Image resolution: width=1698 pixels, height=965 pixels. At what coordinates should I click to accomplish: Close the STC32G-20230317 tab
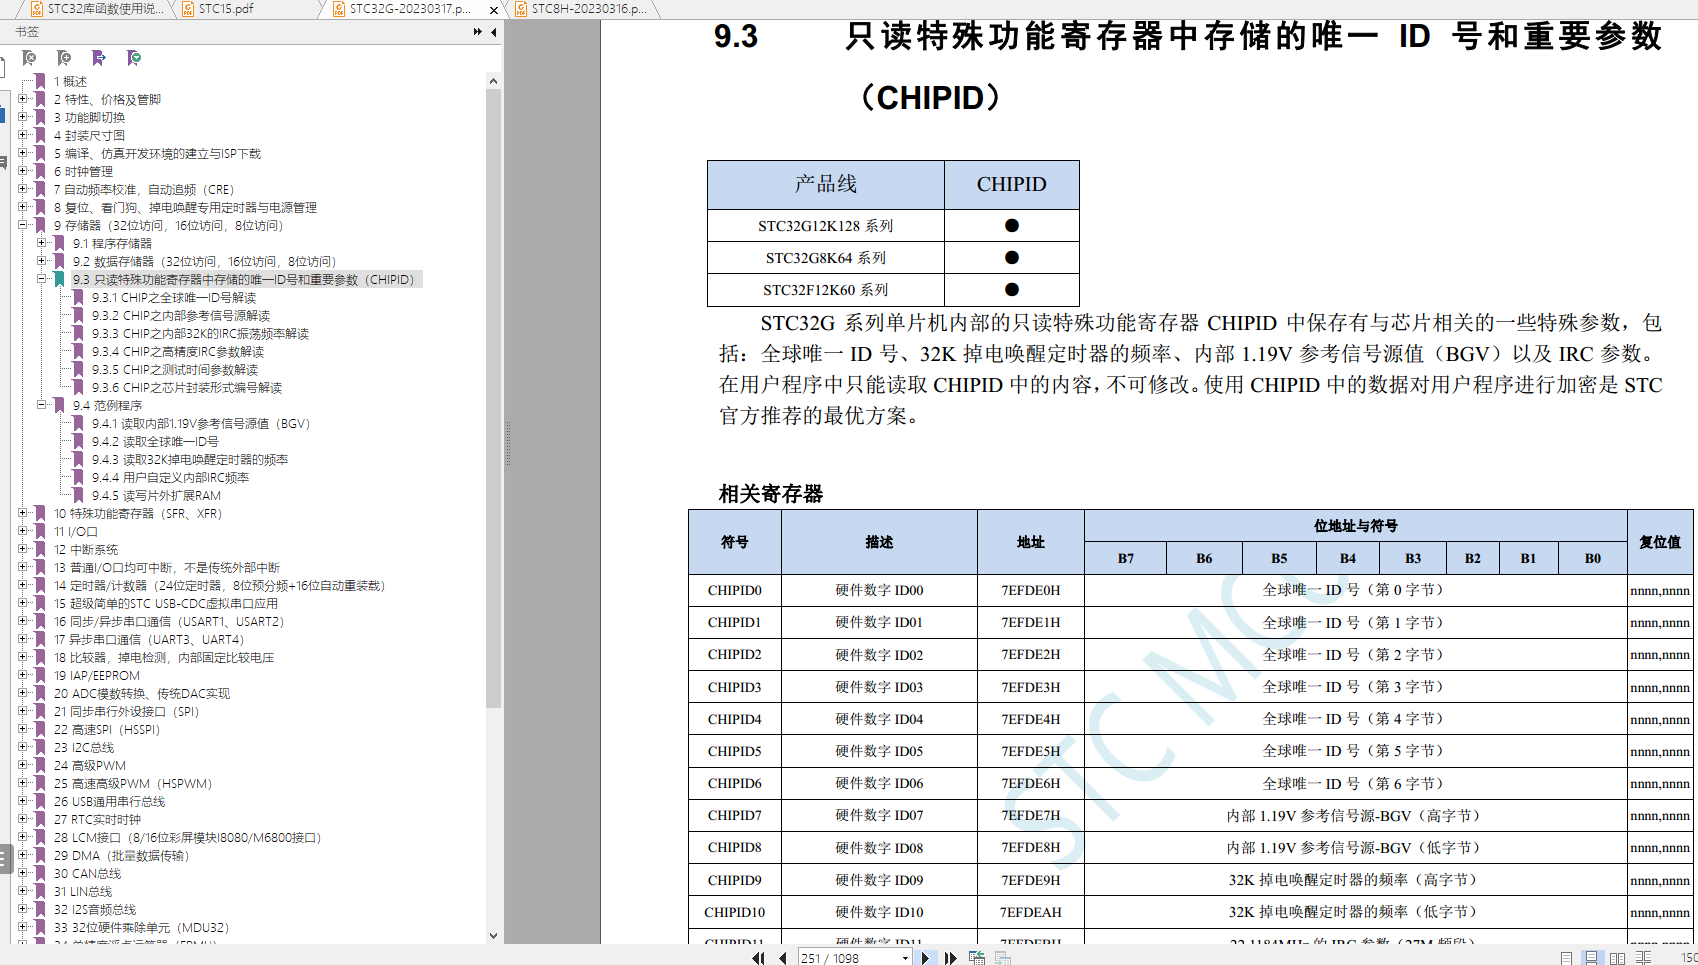(x=493, y=10)
